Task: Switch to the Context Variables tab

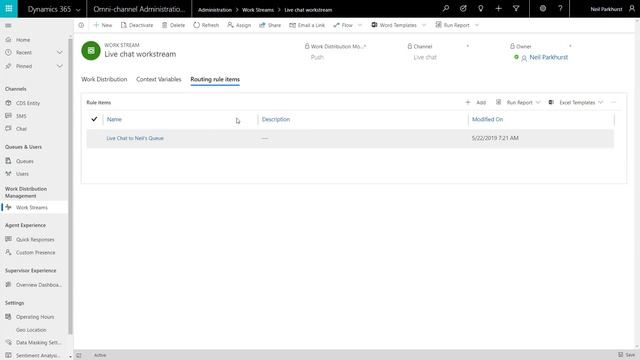Action: pos(158,79)
